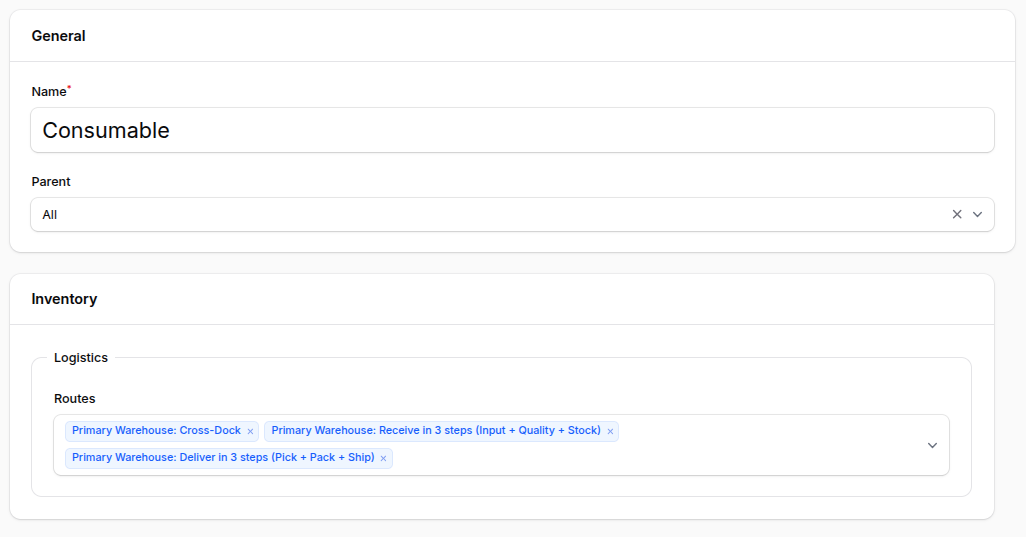
Task: Click the Logistics fieldset legend
Action: coord(81,357)
